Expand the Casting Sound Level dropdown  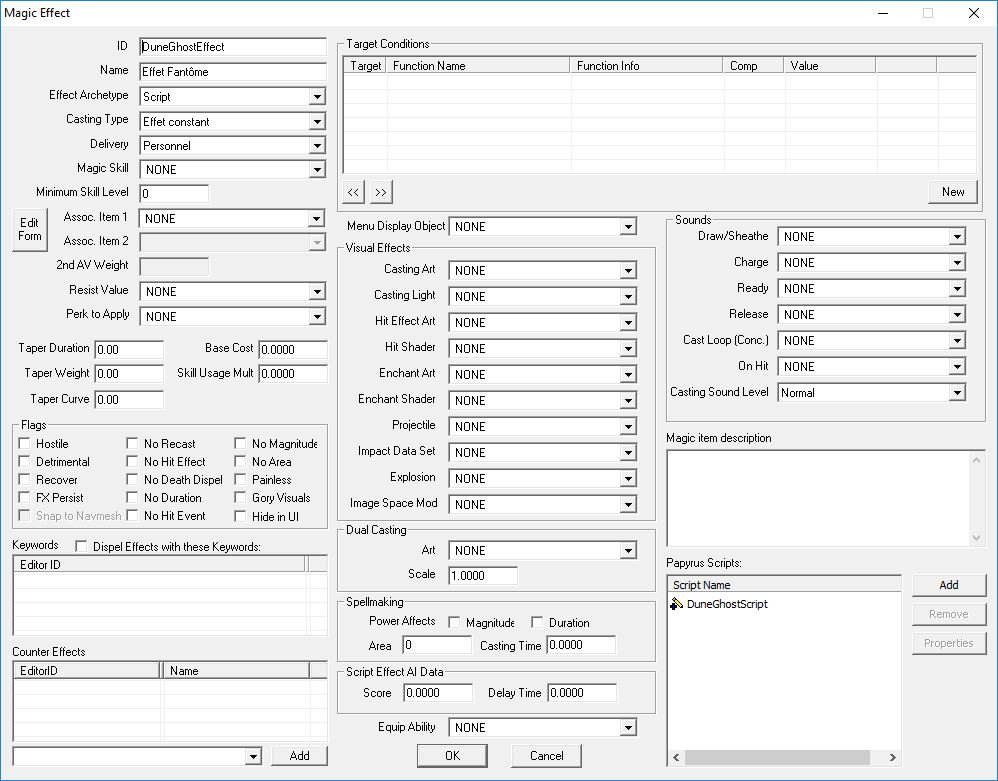point(957,393)
